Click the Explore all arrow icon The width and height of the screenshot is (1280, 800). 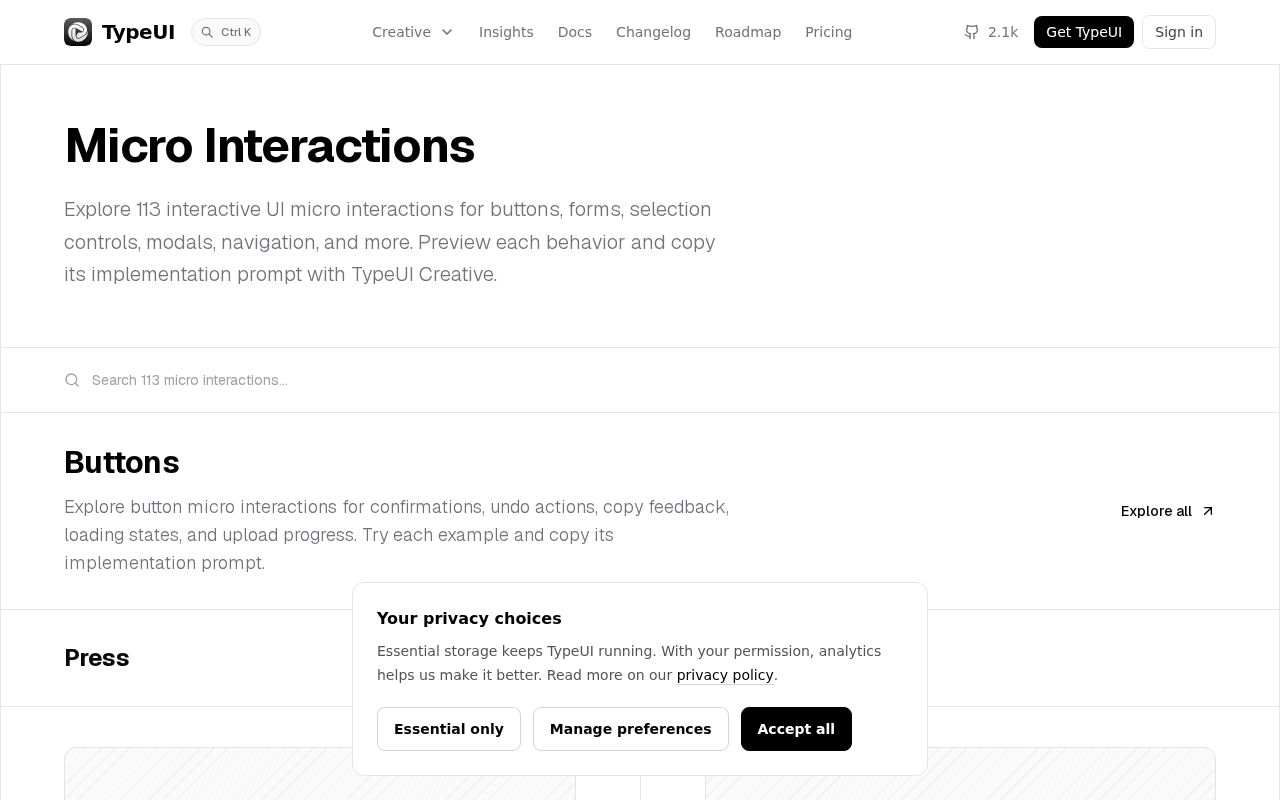point(1207,511)
